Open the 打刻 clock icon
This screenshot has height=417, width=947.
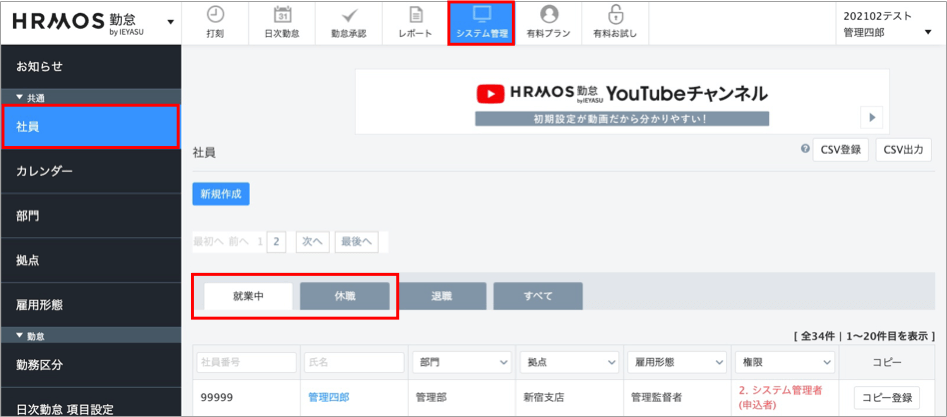coord(215,15)
